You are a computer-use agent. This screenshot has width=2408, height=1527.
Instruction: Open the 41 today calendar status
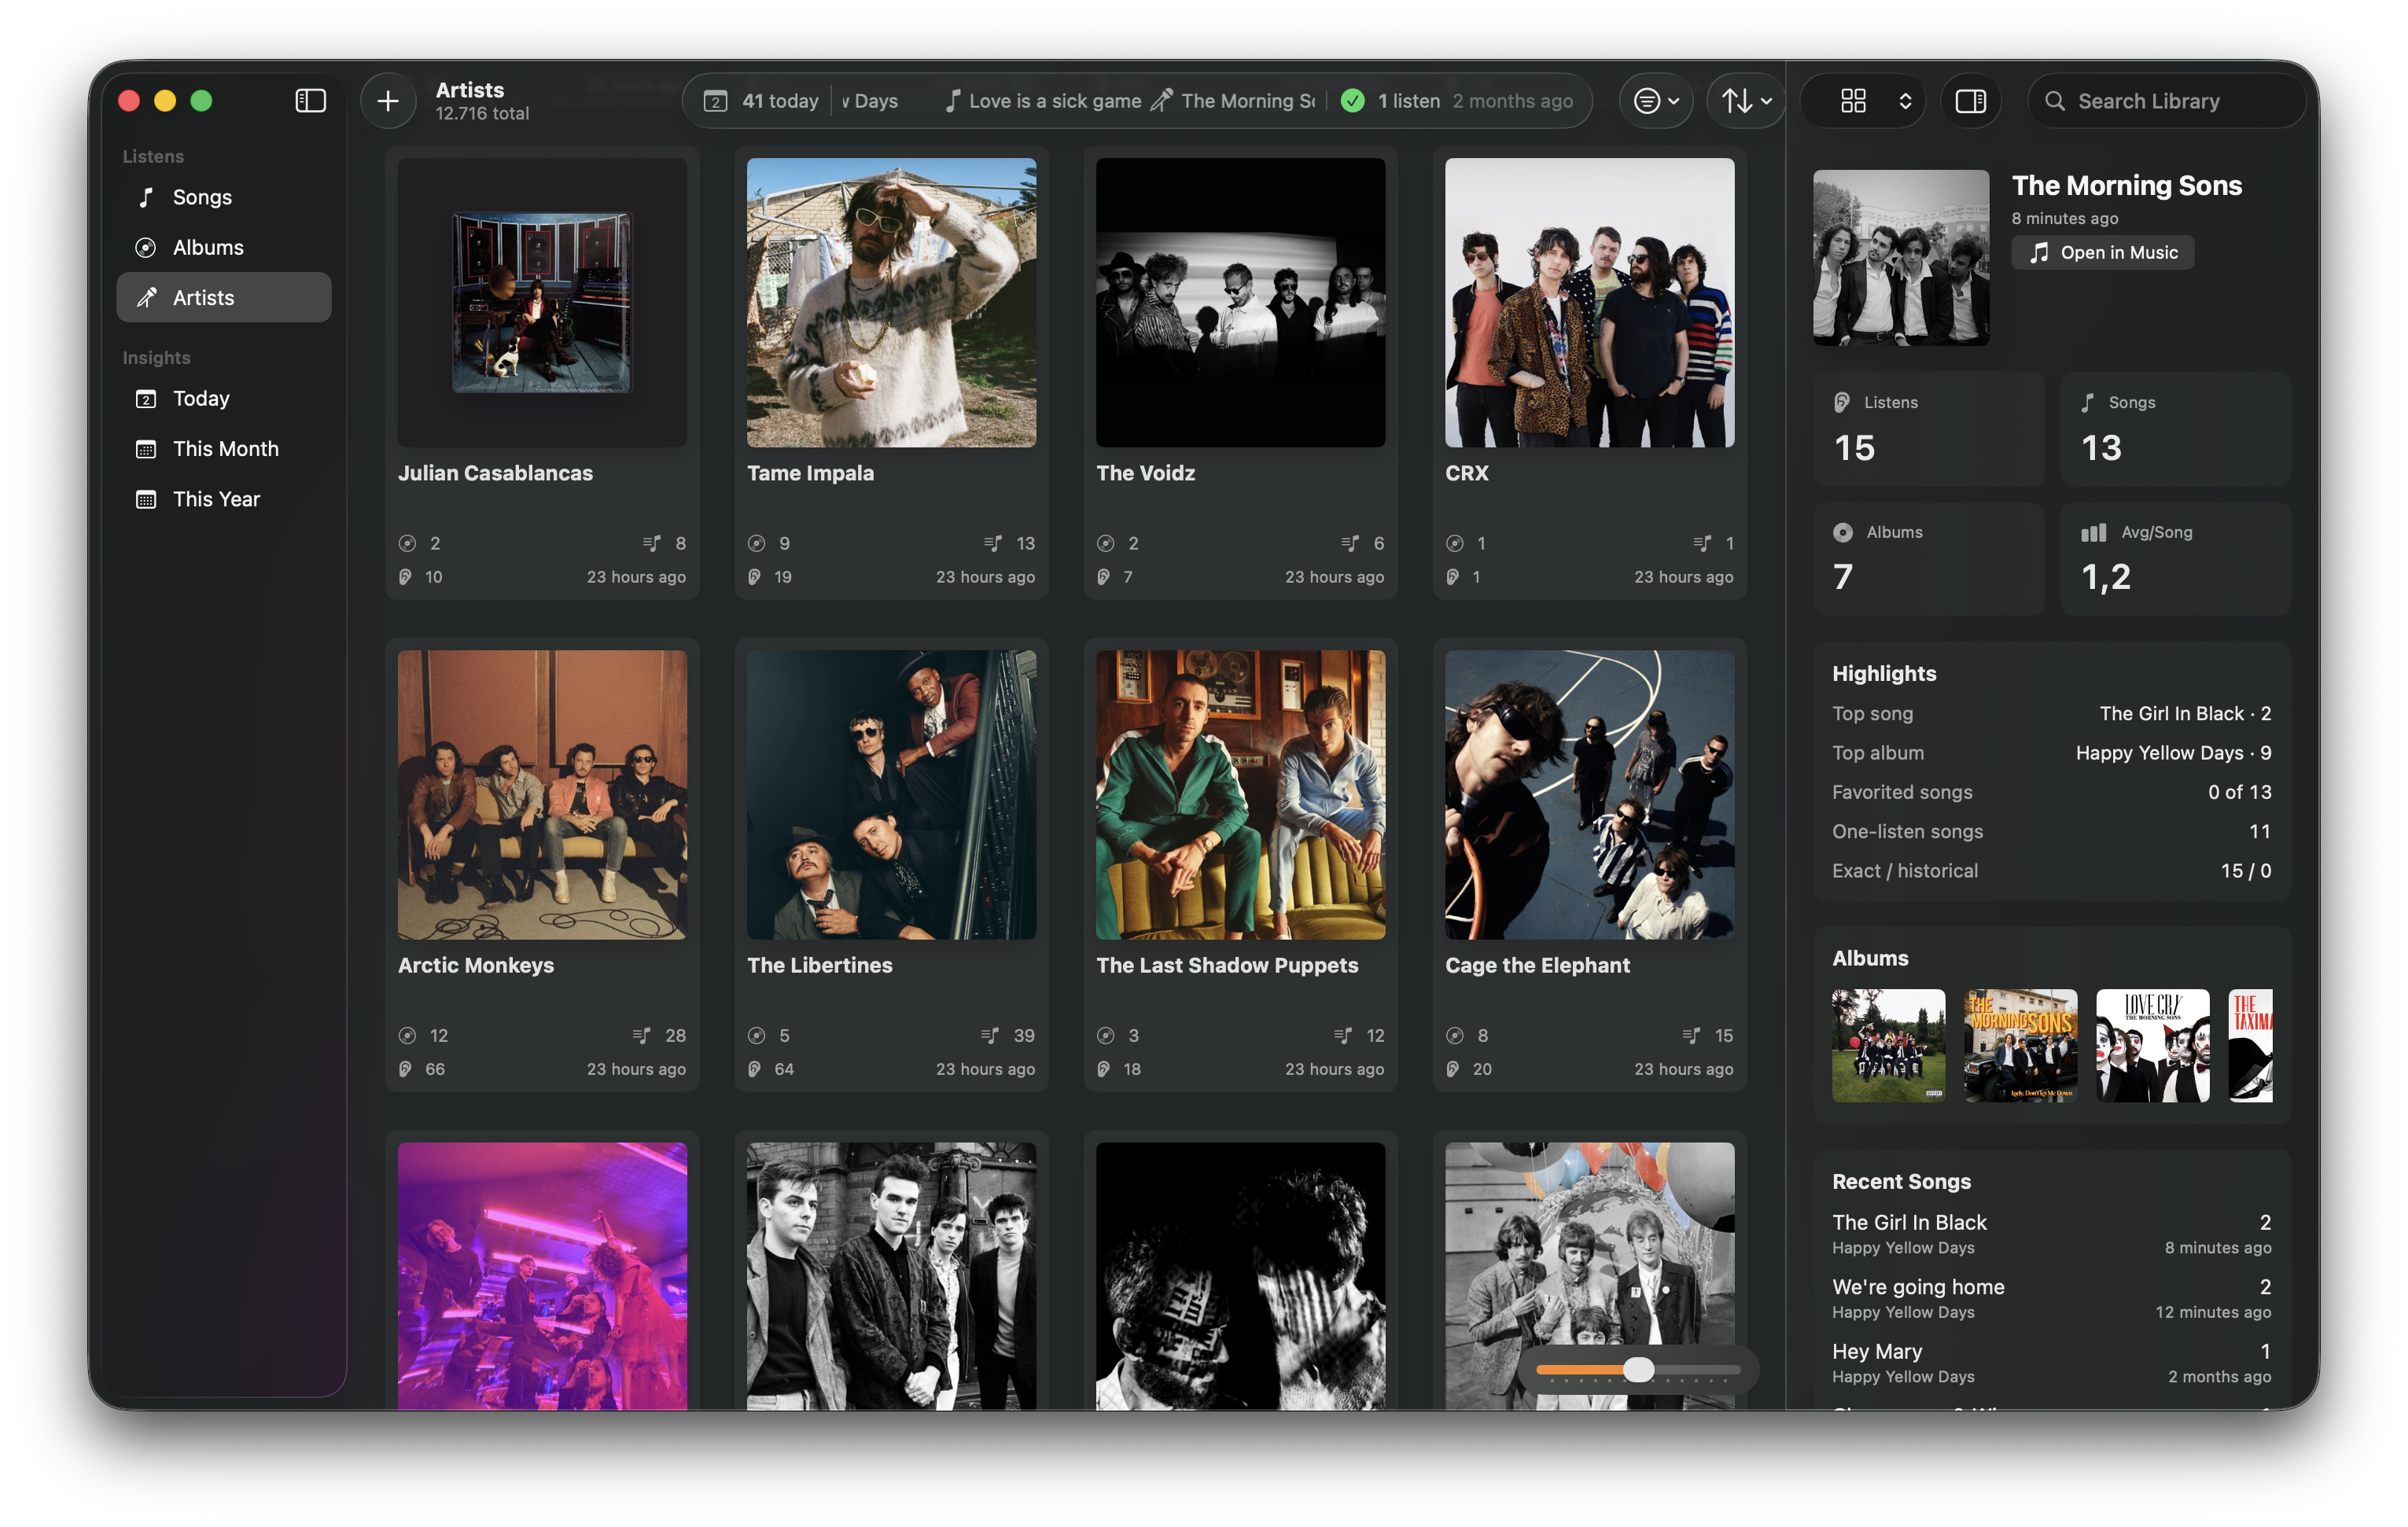click(x=762, y=101)
